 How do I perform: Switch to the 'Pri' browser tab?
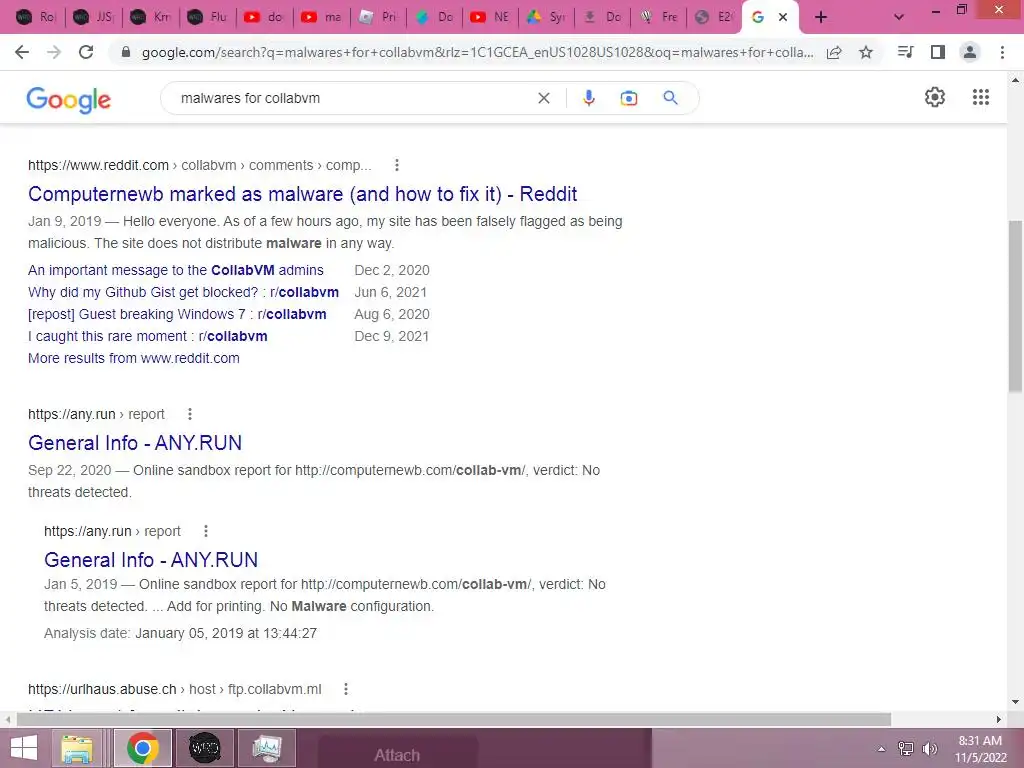(379, 17)
